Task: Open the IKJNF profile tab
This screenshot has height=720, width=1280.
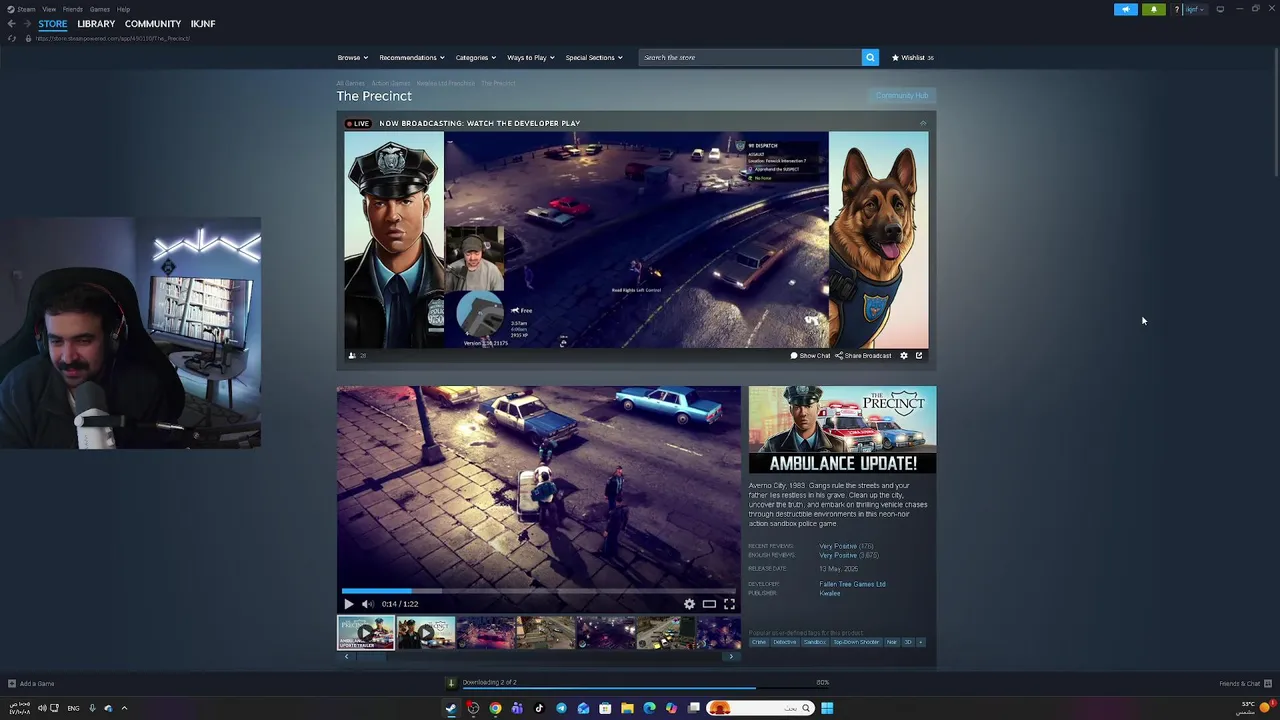Action: (x=203, y=23)
